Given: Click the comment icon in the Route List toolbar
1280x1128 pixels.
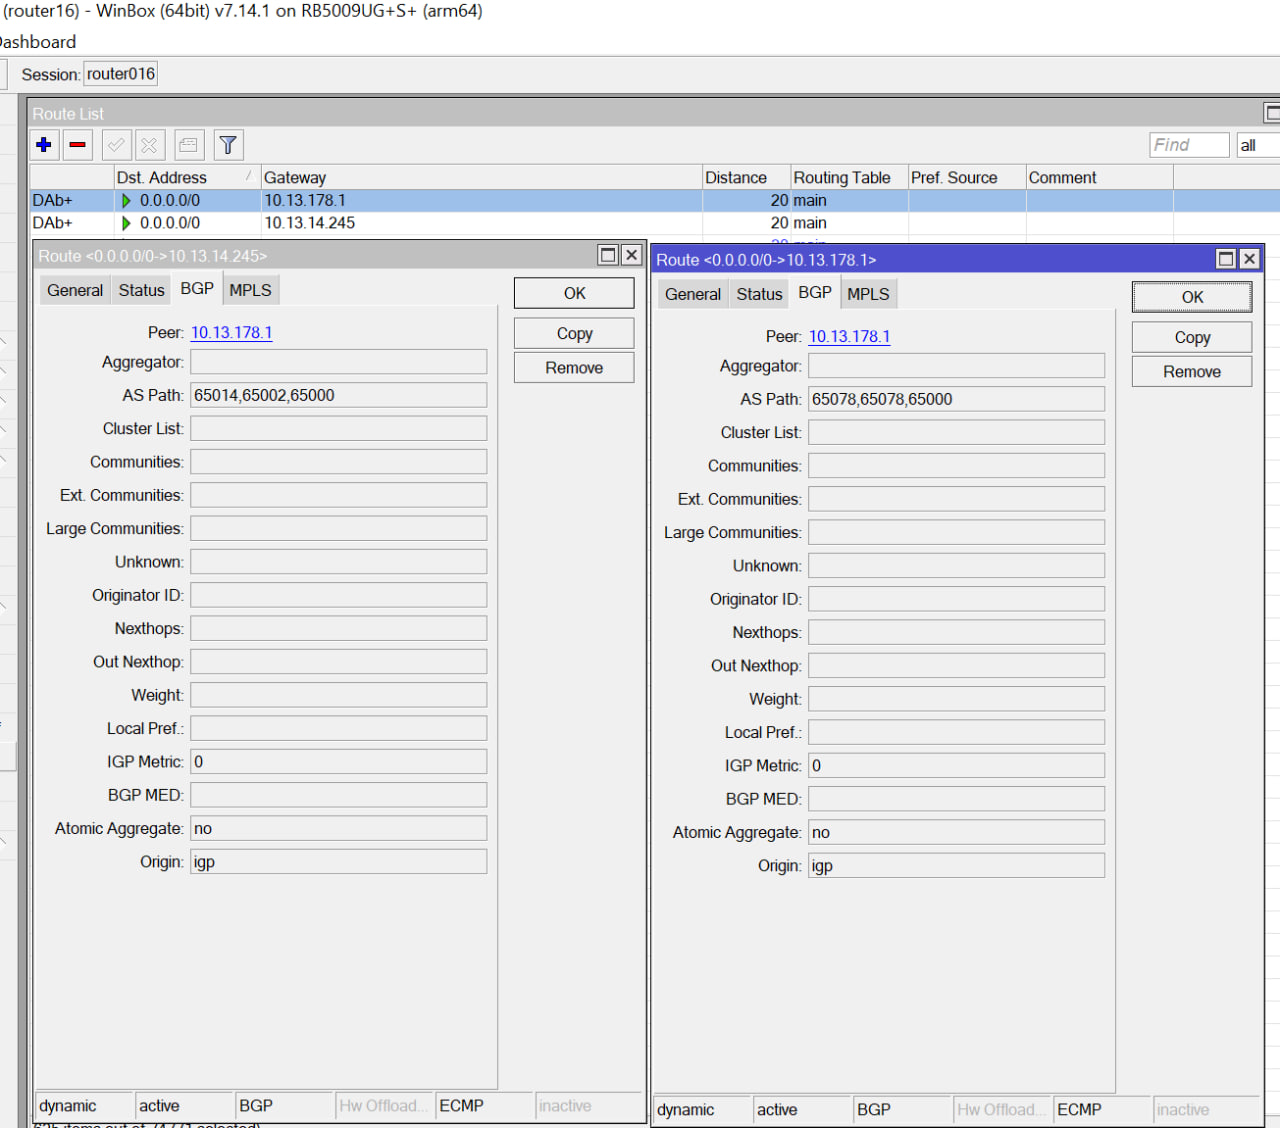Looking at the screenshot, I should (188, 145).
